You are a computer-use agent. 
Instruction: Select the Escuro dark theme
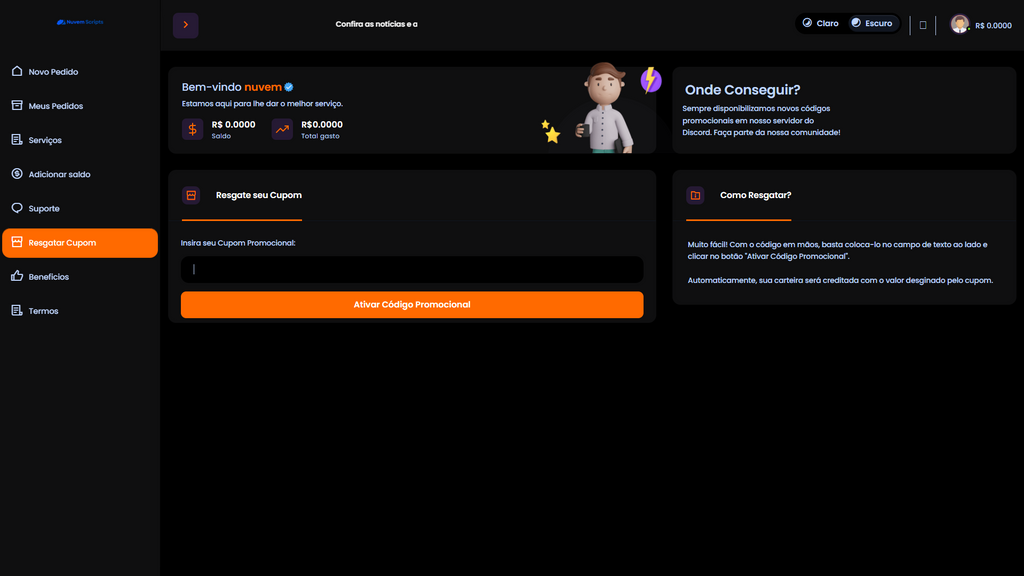[871, 23]
